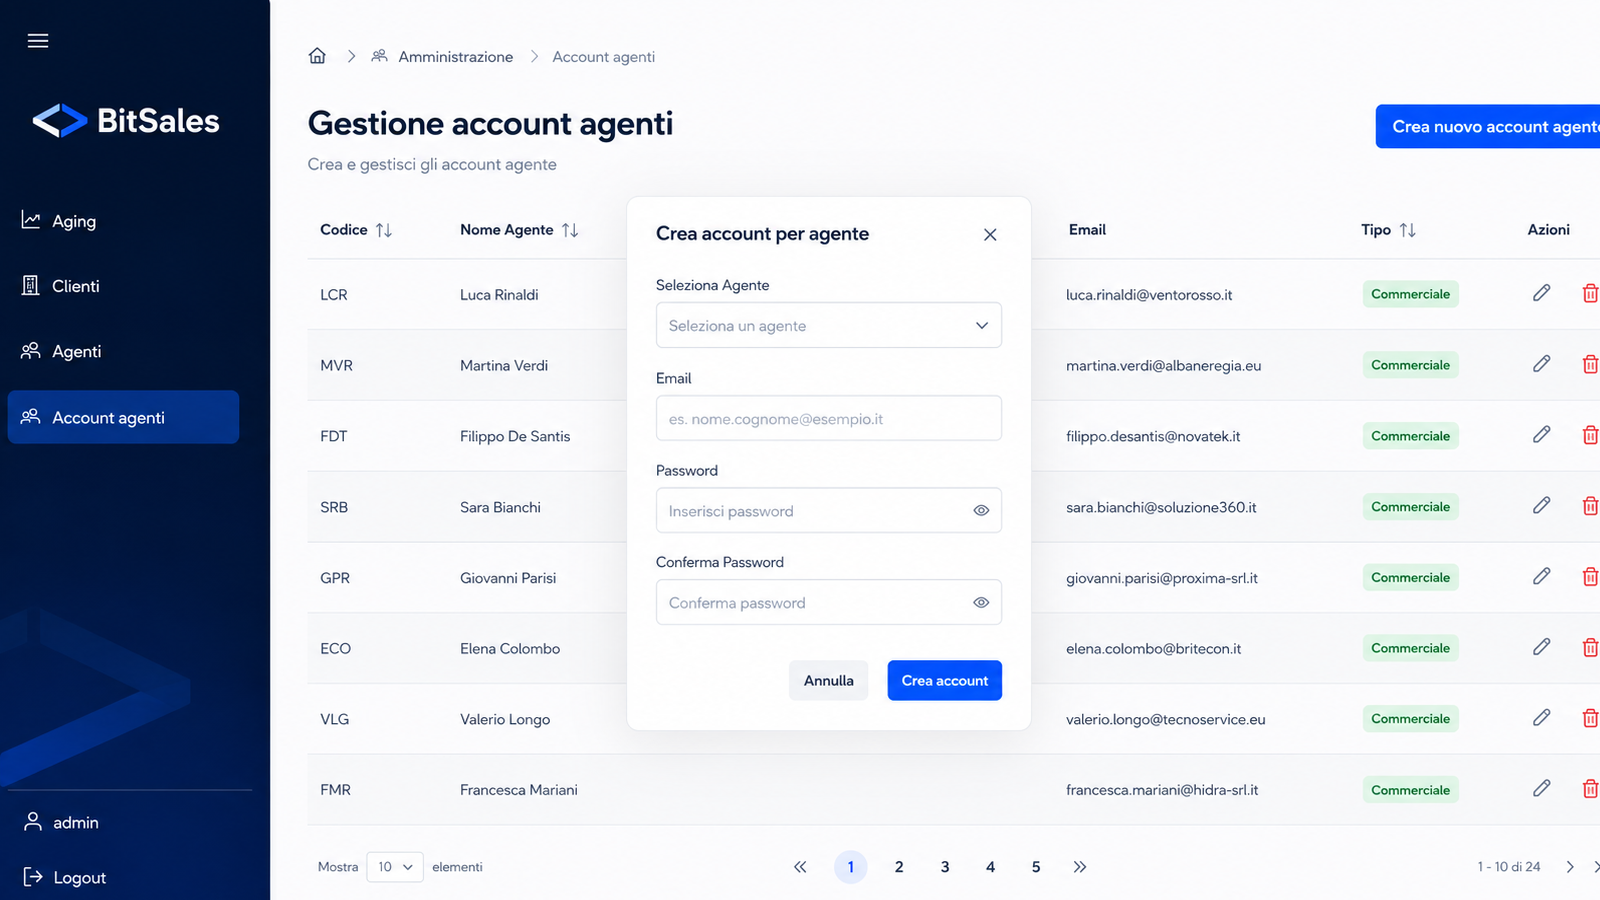1600x900 pixels.
Task: Show the password in the Conferma Password field
Action: 981,603
